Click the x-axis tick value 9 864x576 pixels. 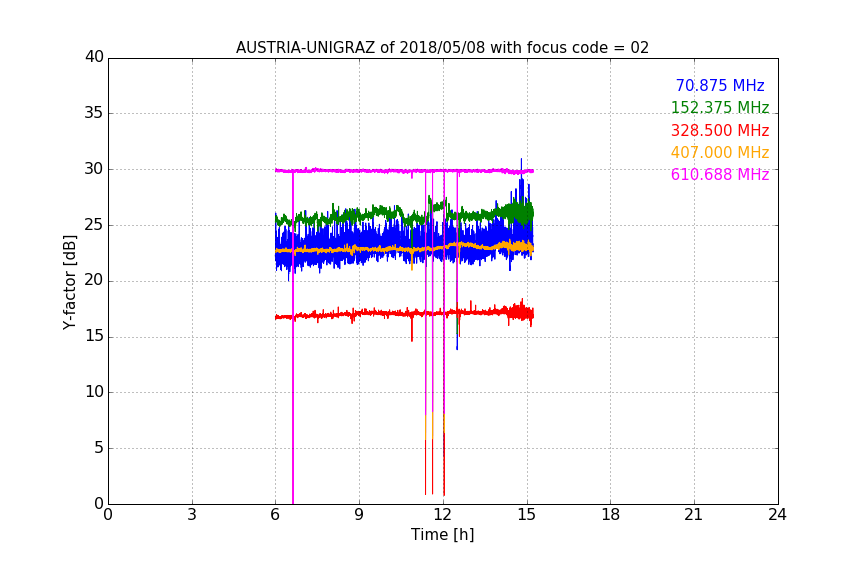tap(359, 515)
